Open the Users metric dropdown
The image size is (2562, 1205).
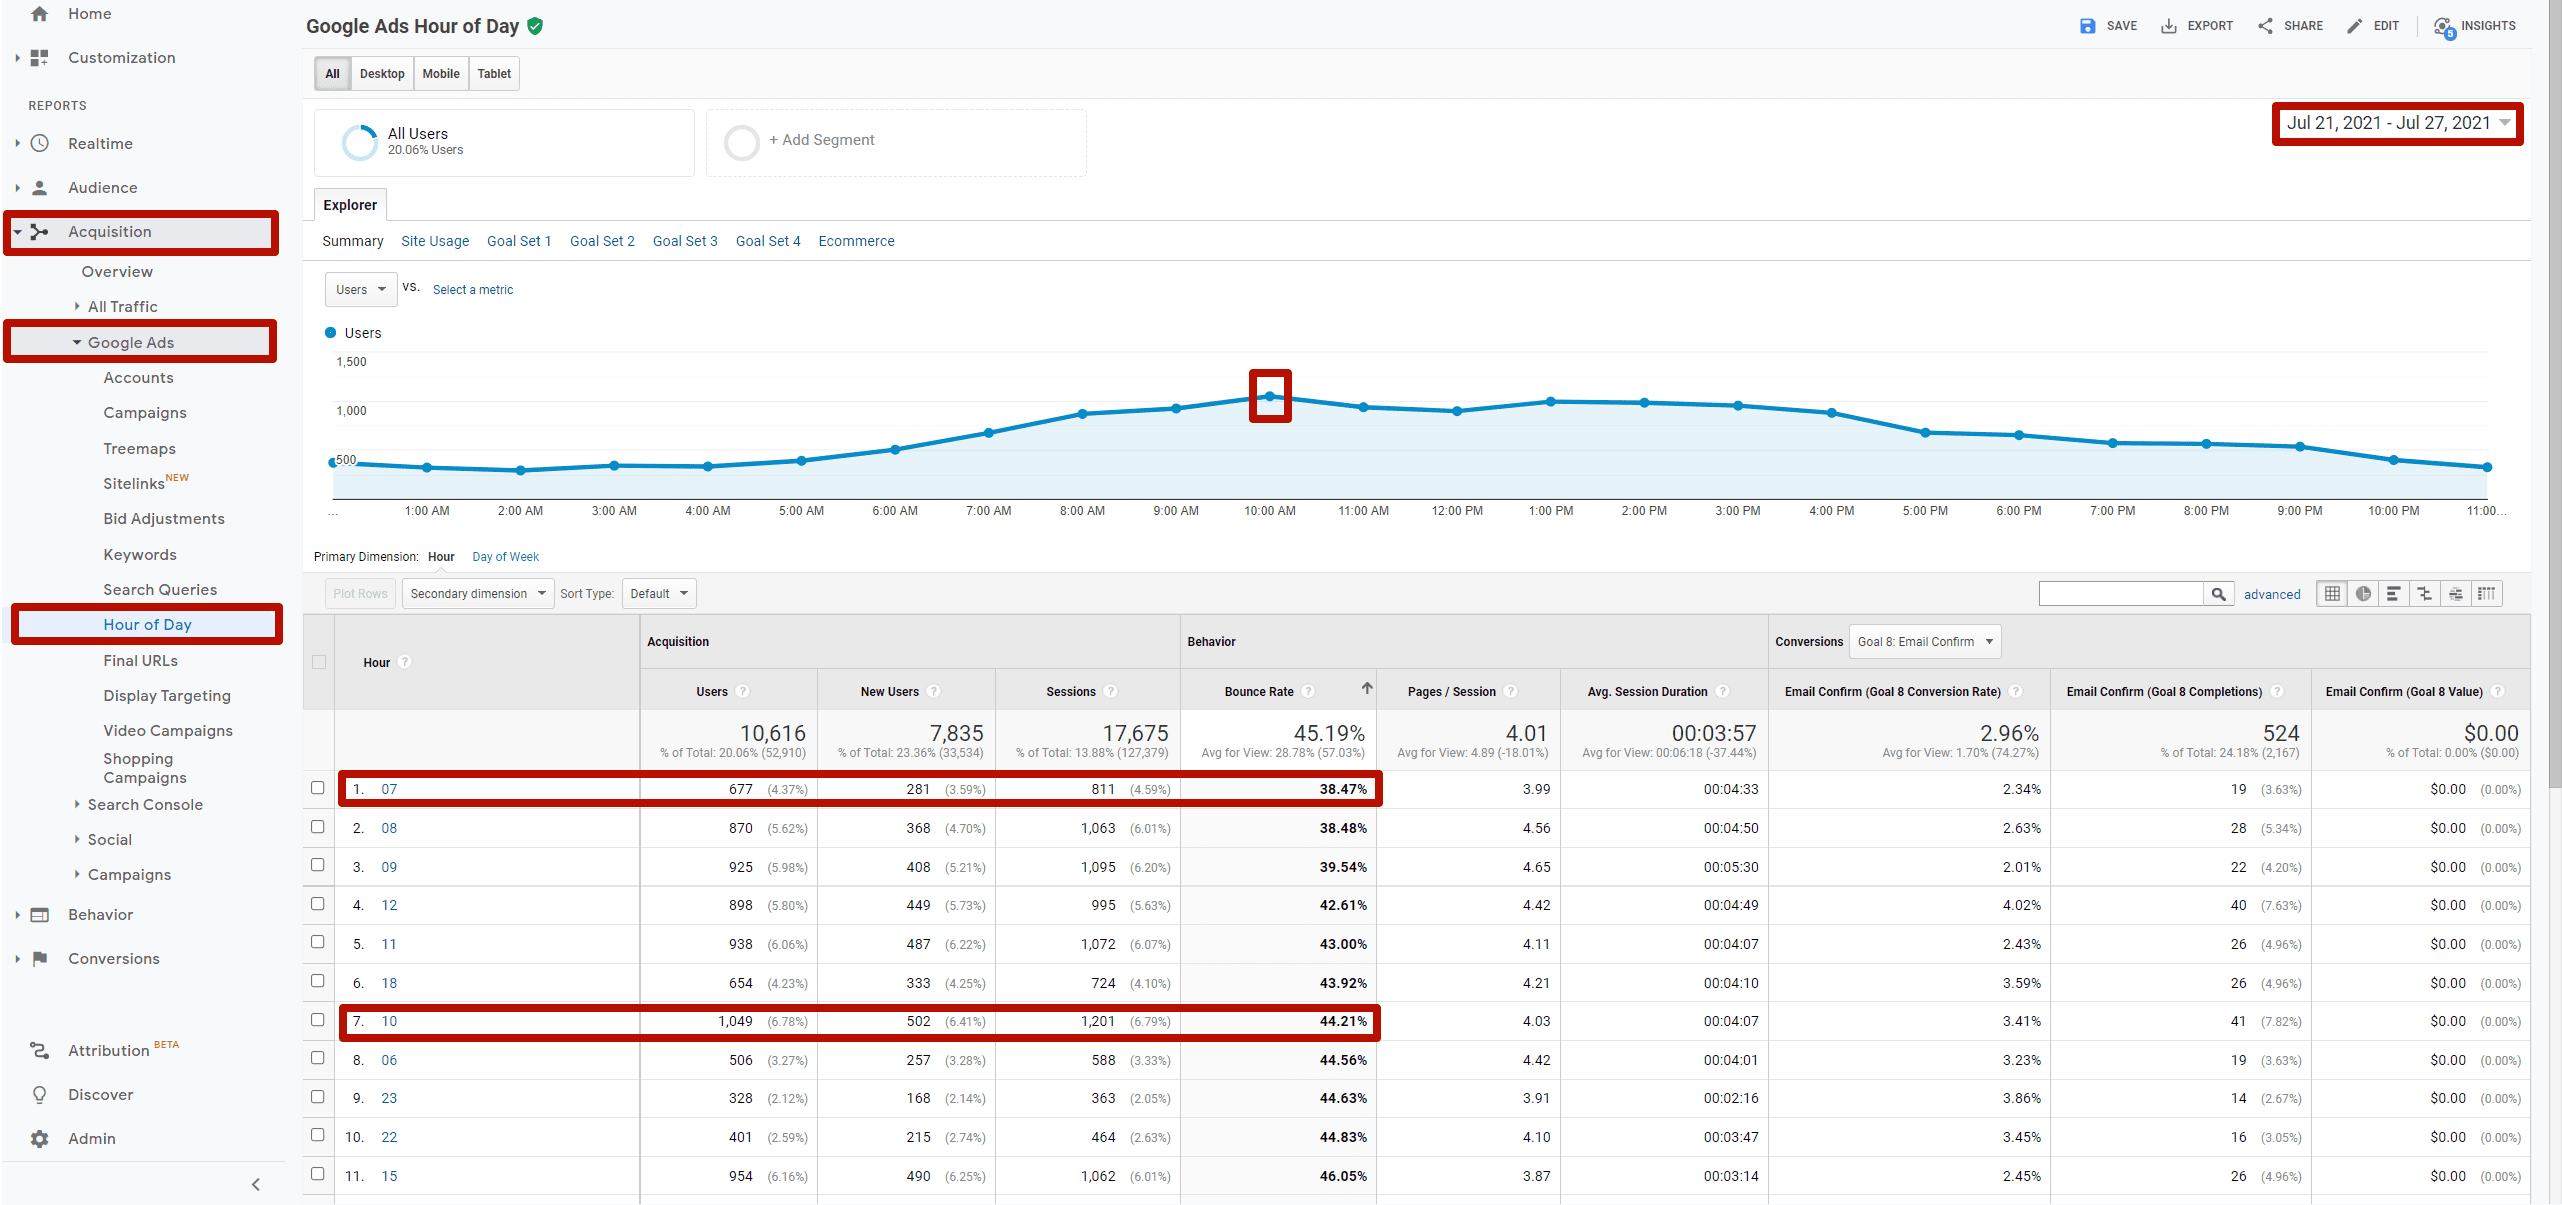click(361, 290)
